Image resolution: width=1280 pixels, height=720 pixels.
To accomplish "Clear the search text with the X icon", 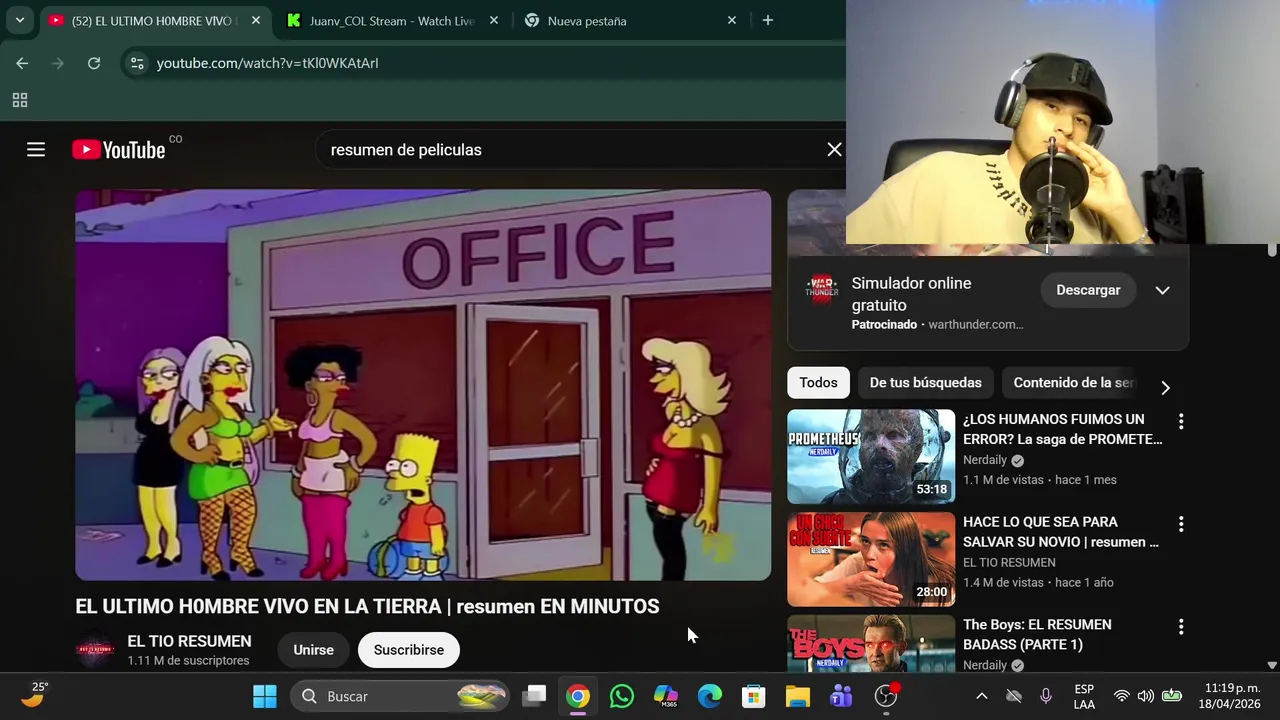I will (x=834, y=150).
